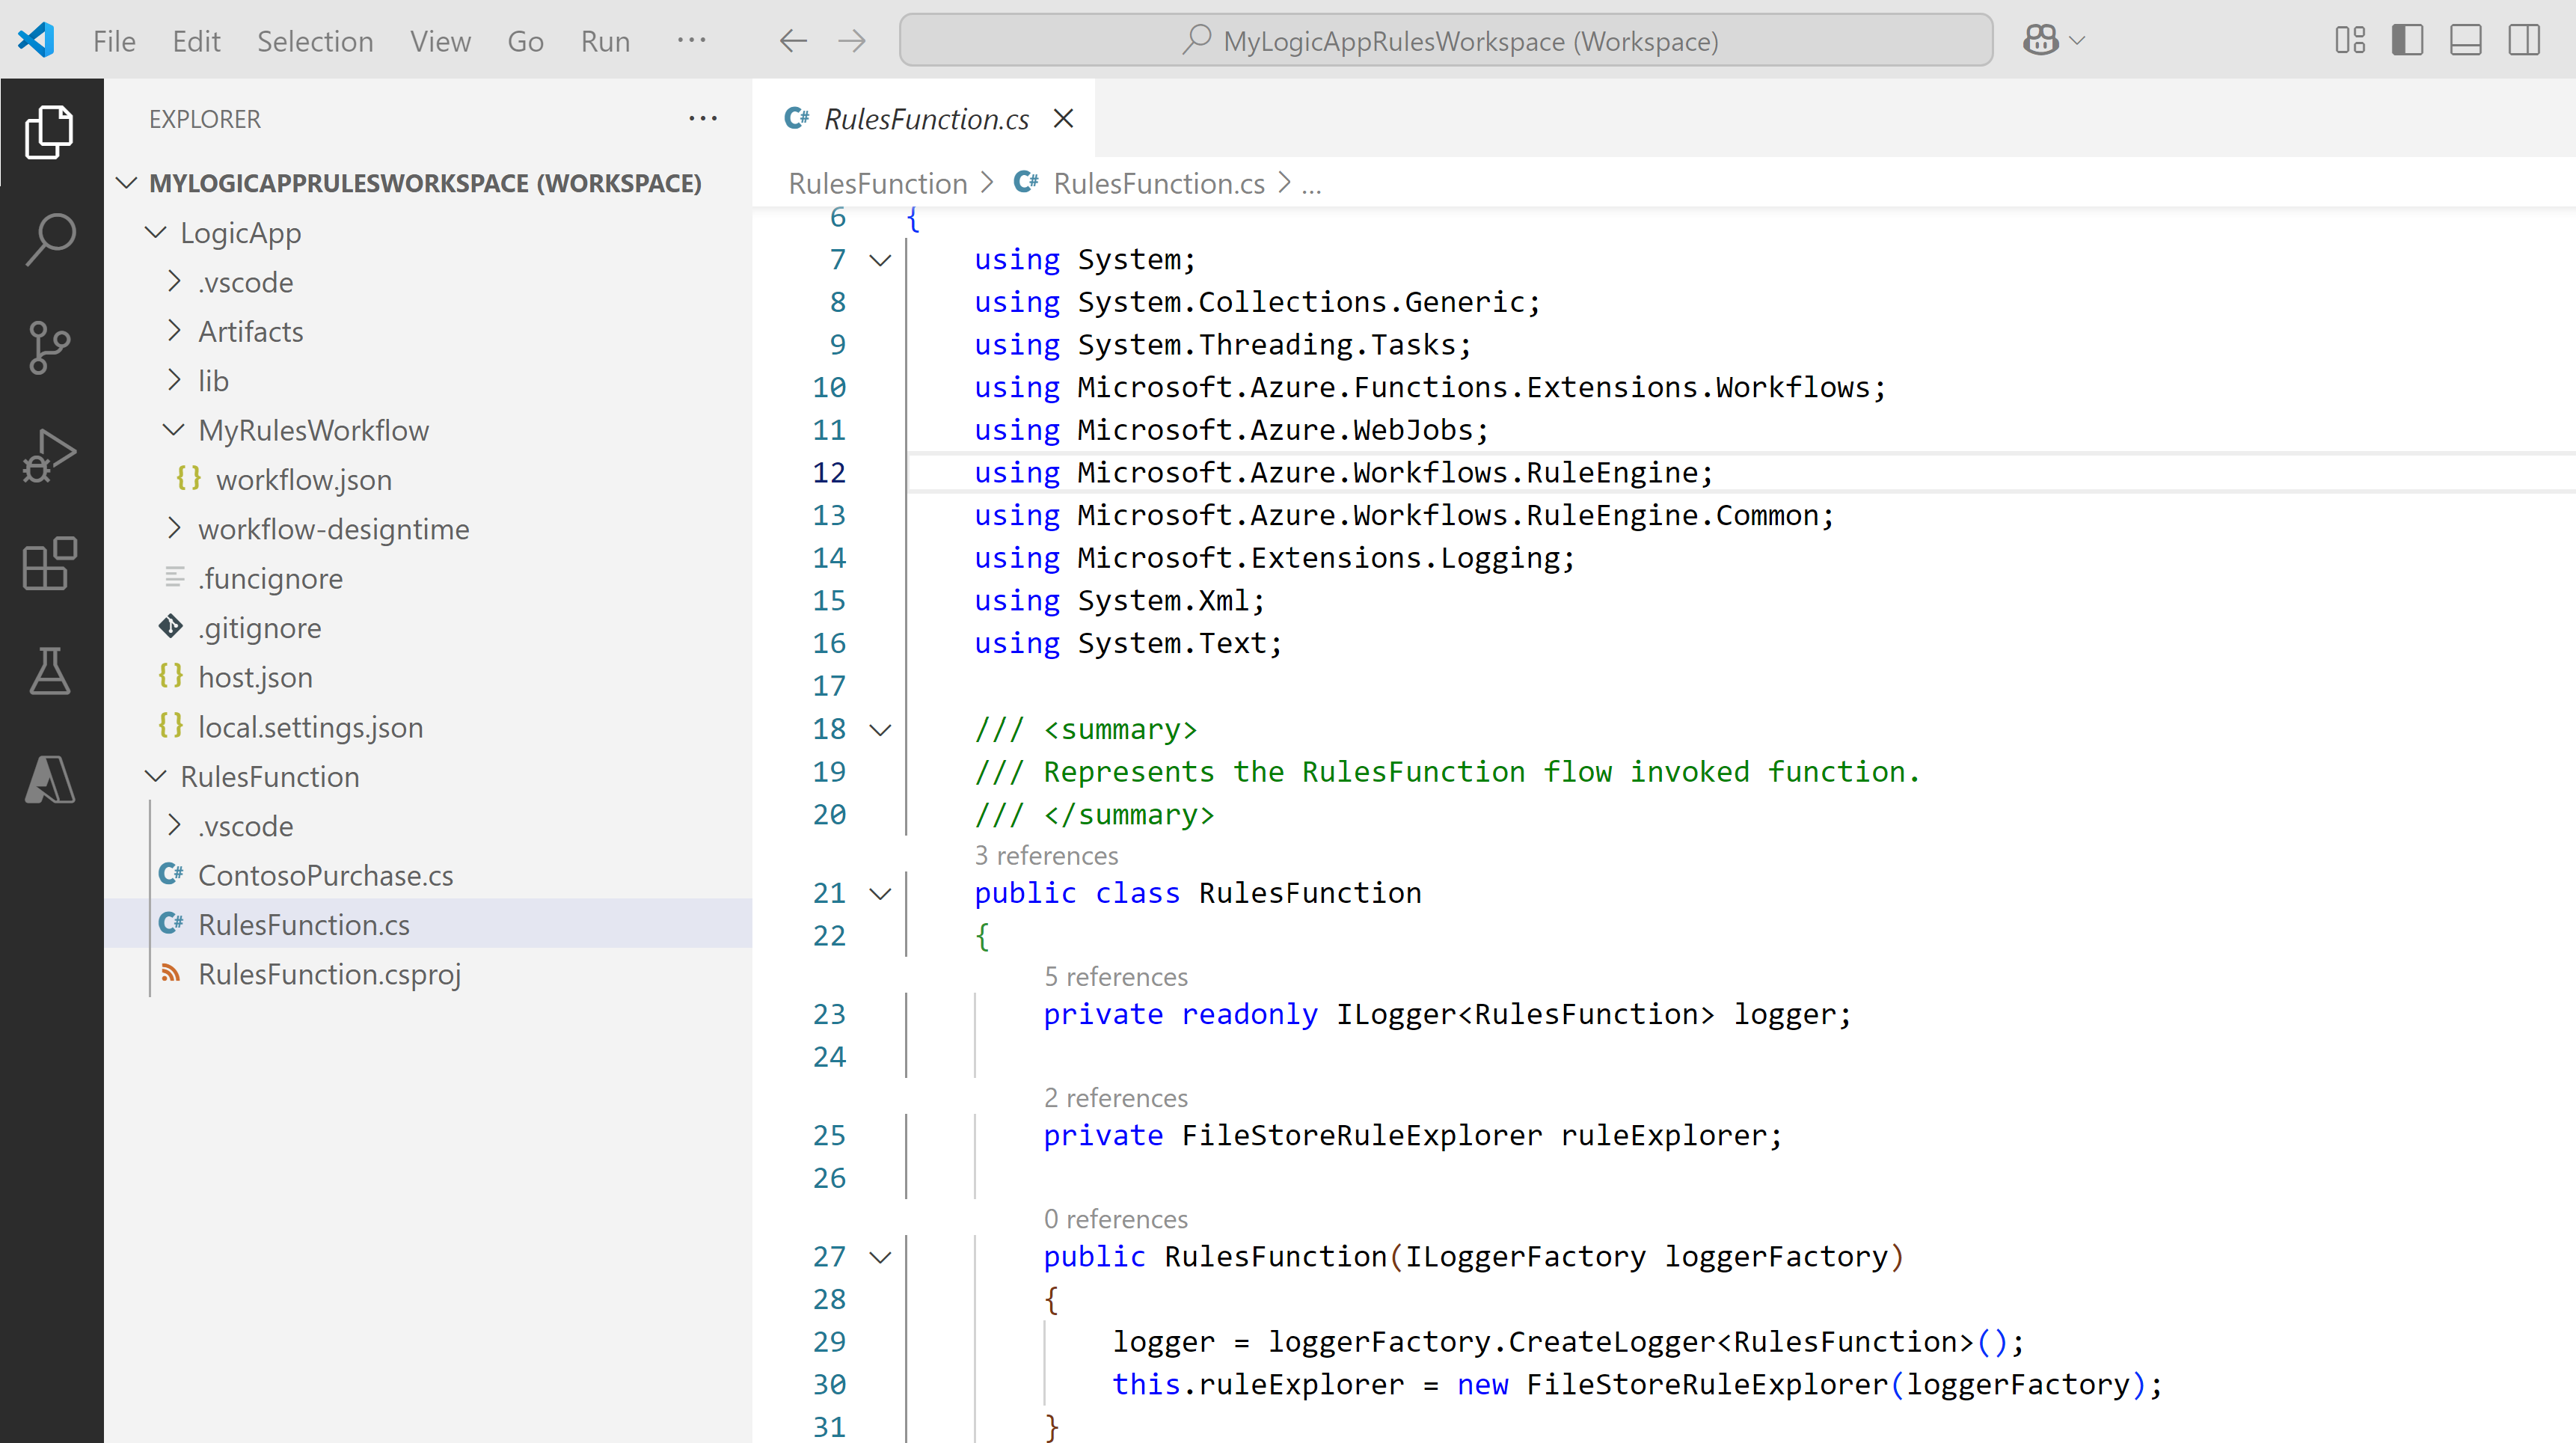The width and height of the screenshot is (2576, 1443).
Task: Open the Search view in the activity bar
Action: click(x=49, y=238)
